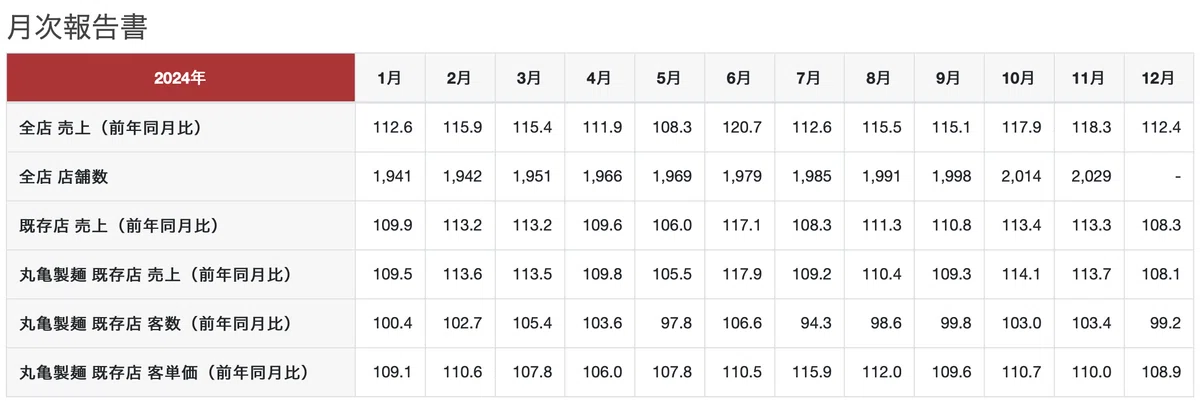Select the 10月 column header
The height and width of the screenshot is (403, 1200).
[x=1020, y=78]
